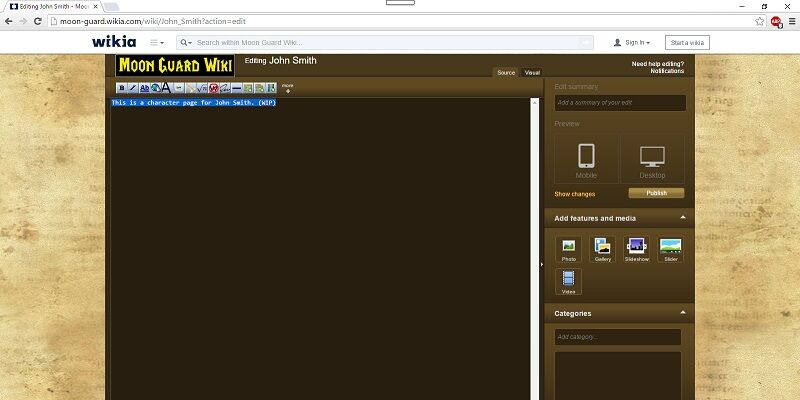Screen dimensions: 800x400
Task: Click the Add category input field
Action: (618, 337)
